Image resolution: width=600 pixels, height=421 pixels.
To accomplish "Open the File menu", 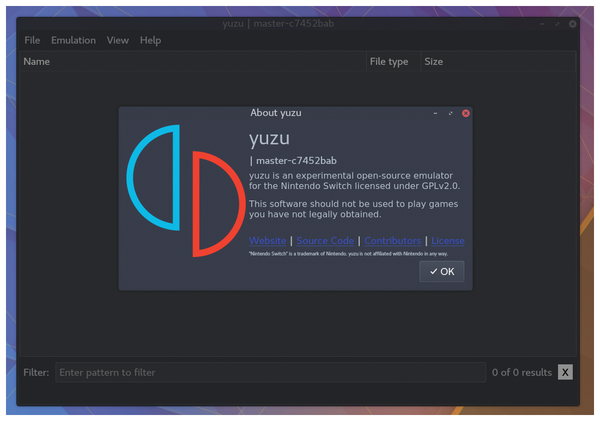I will point(32,40).
